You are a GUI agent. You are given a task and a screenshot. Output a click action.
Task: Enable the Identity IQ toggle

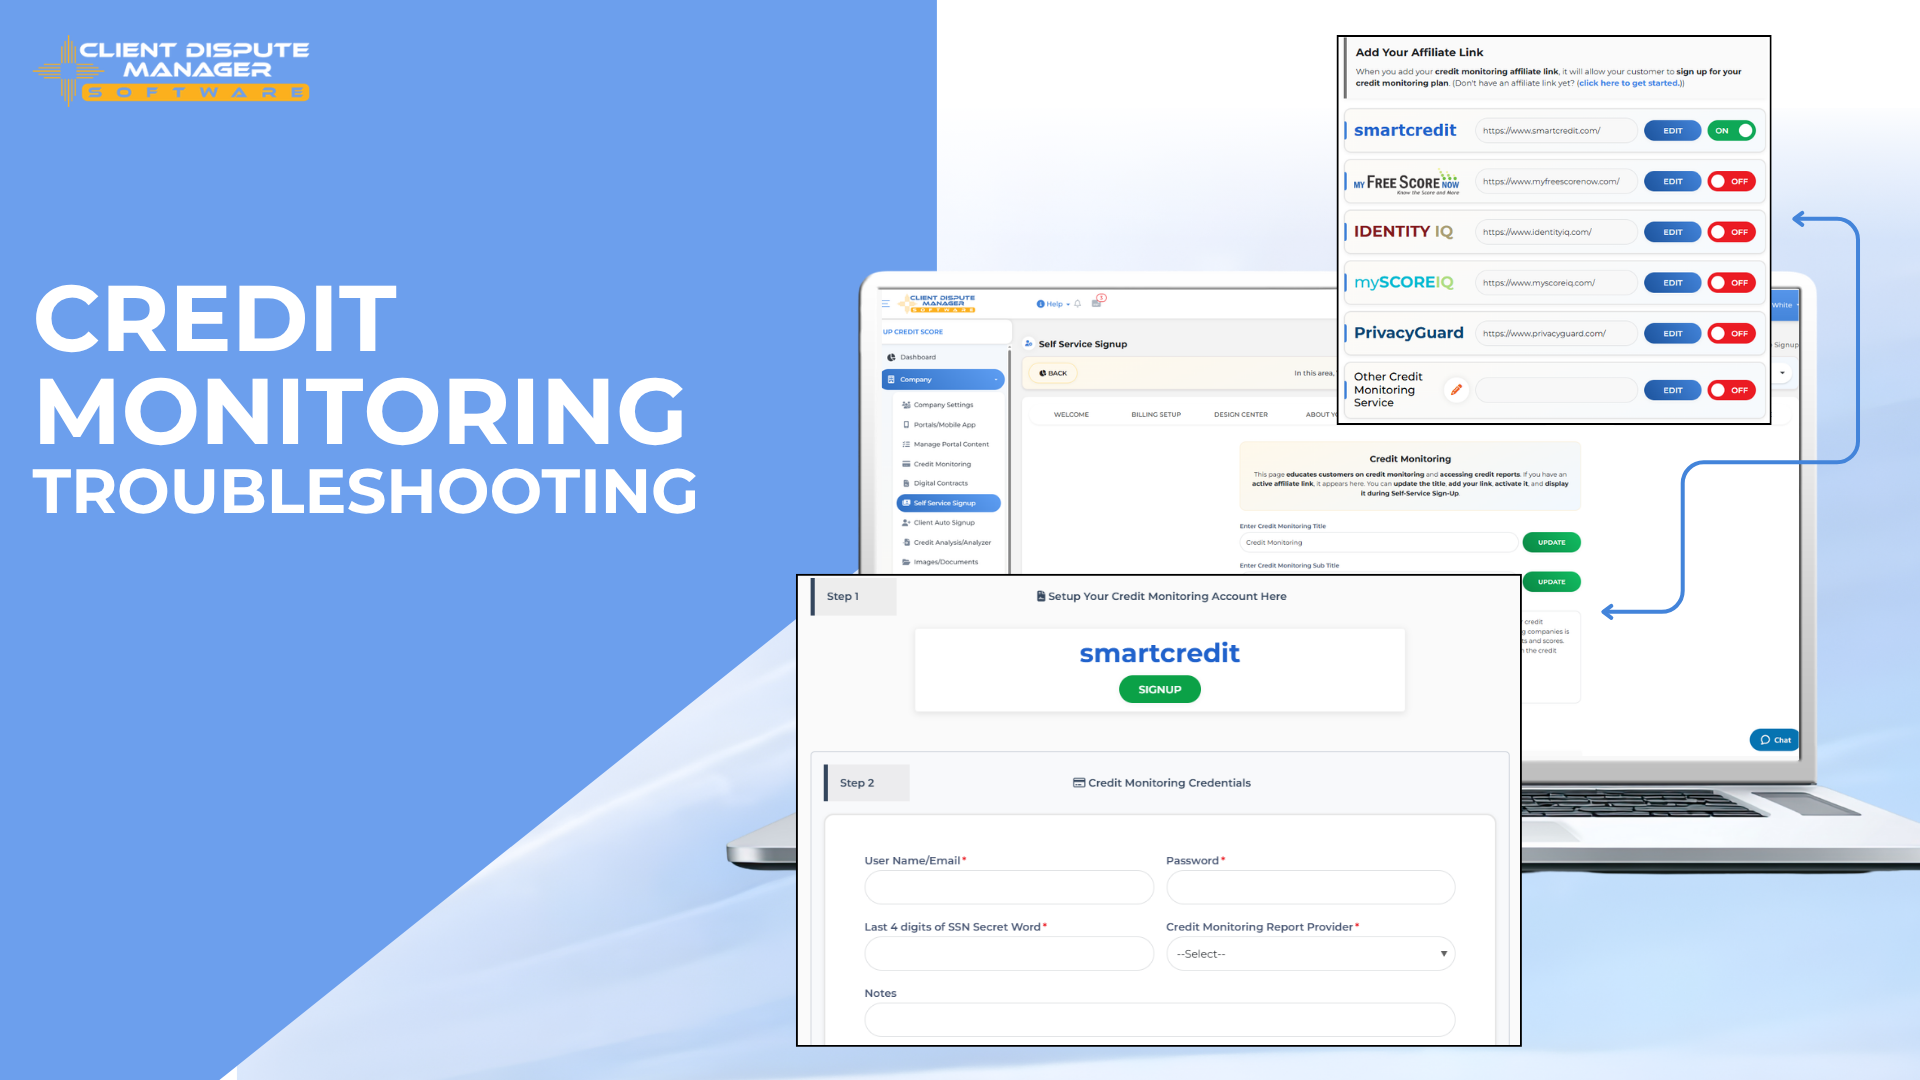(1731, 232)
